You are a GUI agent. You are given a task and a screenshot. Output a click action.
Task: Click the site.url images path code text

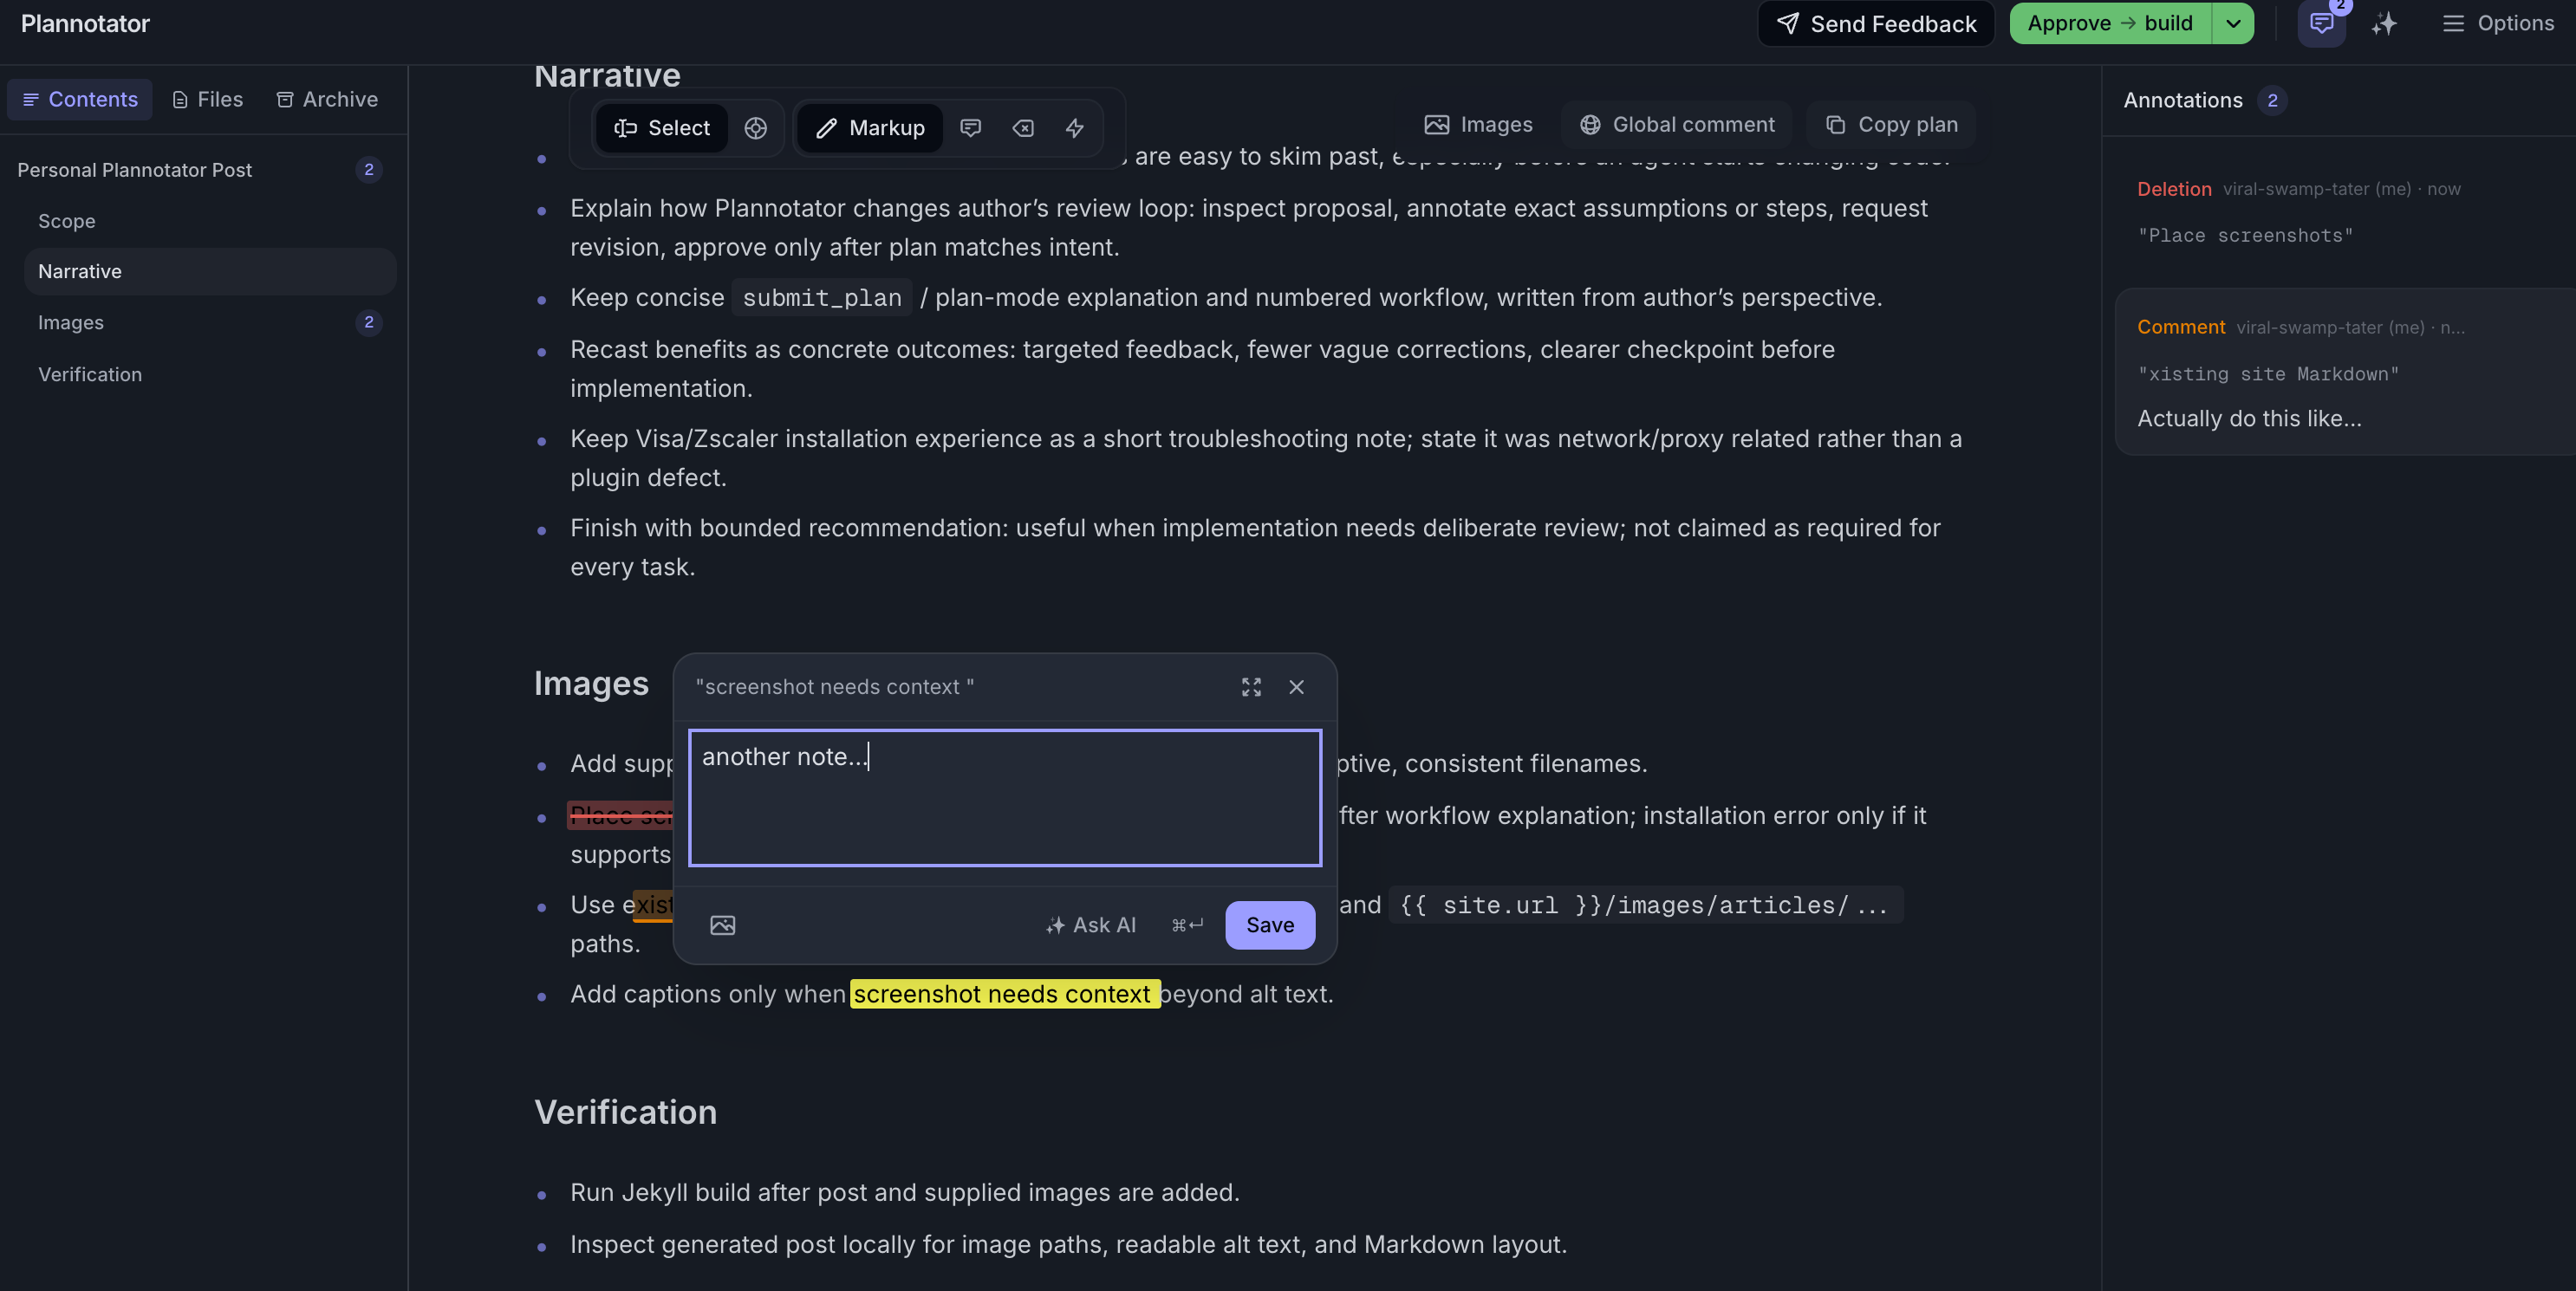point(1644,906)
